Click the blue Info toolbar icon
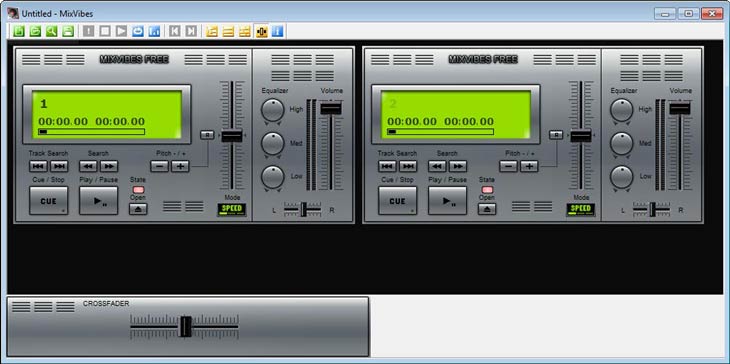 click(x=277, y=31)
